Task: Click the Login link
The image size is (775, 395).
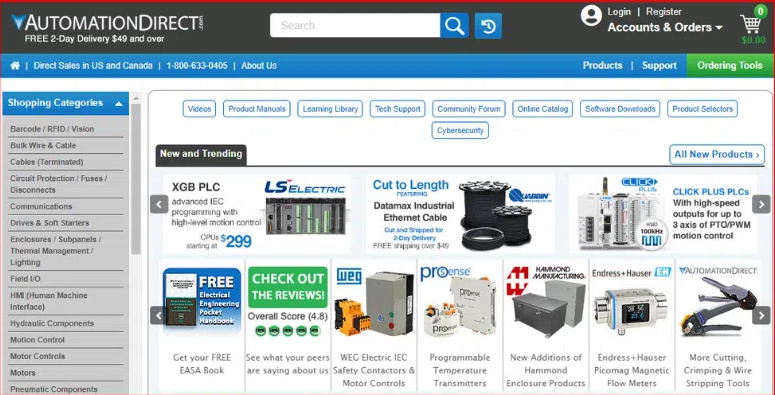Action: [619, 11]
